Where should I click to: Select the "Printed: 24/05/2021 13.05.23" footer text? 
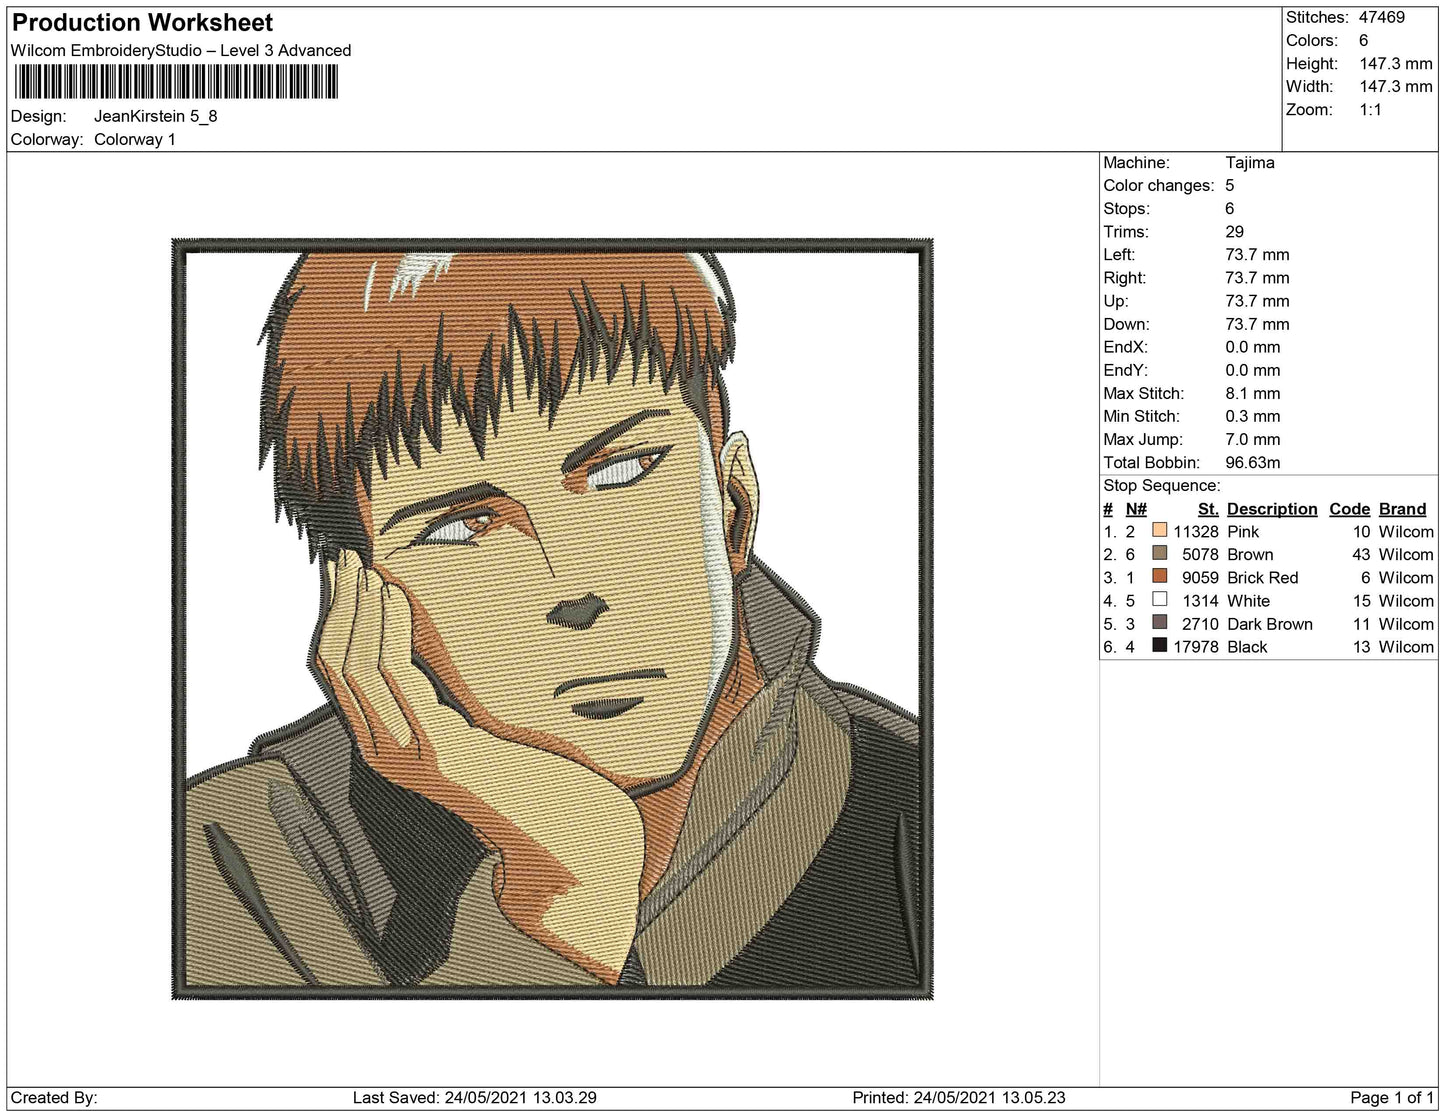point(959,1098)
